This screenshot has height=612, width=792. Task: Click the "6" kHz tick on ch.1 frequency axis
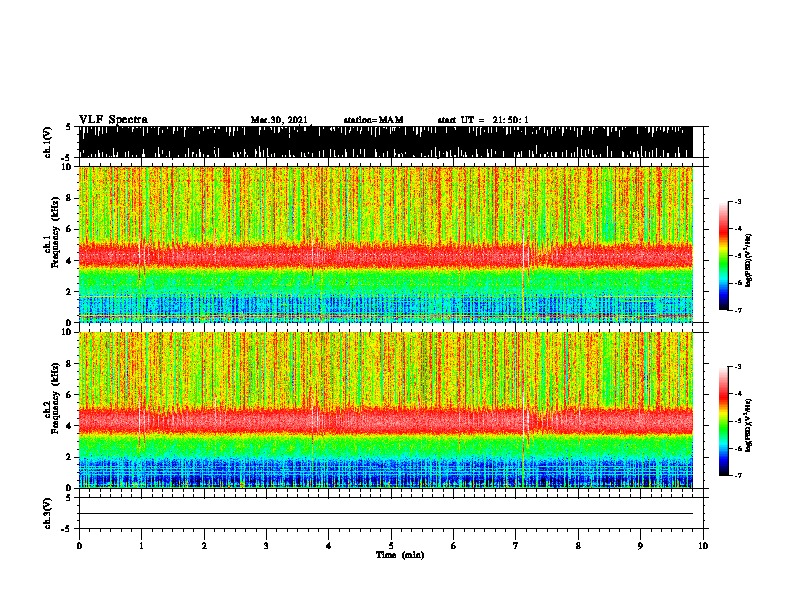(x=70, y=230)
